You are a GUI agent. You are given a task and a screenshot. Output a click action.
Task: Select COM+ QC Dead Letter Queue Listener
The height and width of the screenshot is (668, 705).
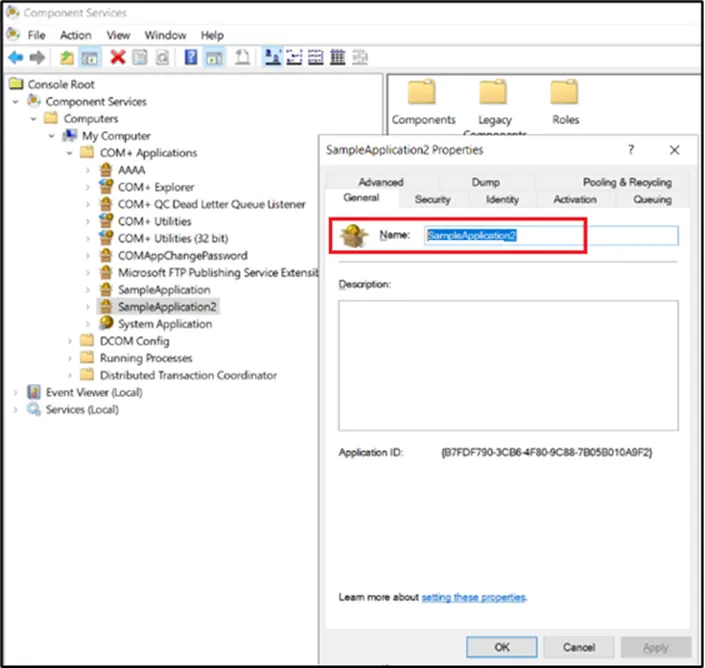pos(211,204)
